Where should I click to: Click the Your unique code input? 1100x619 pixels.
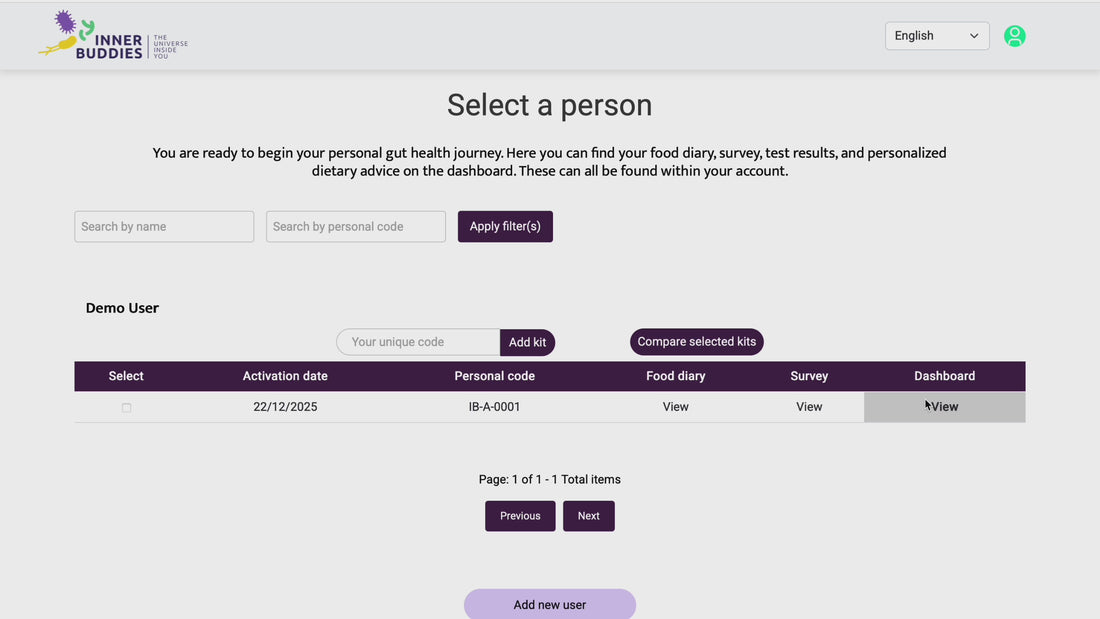coord(418,342)
